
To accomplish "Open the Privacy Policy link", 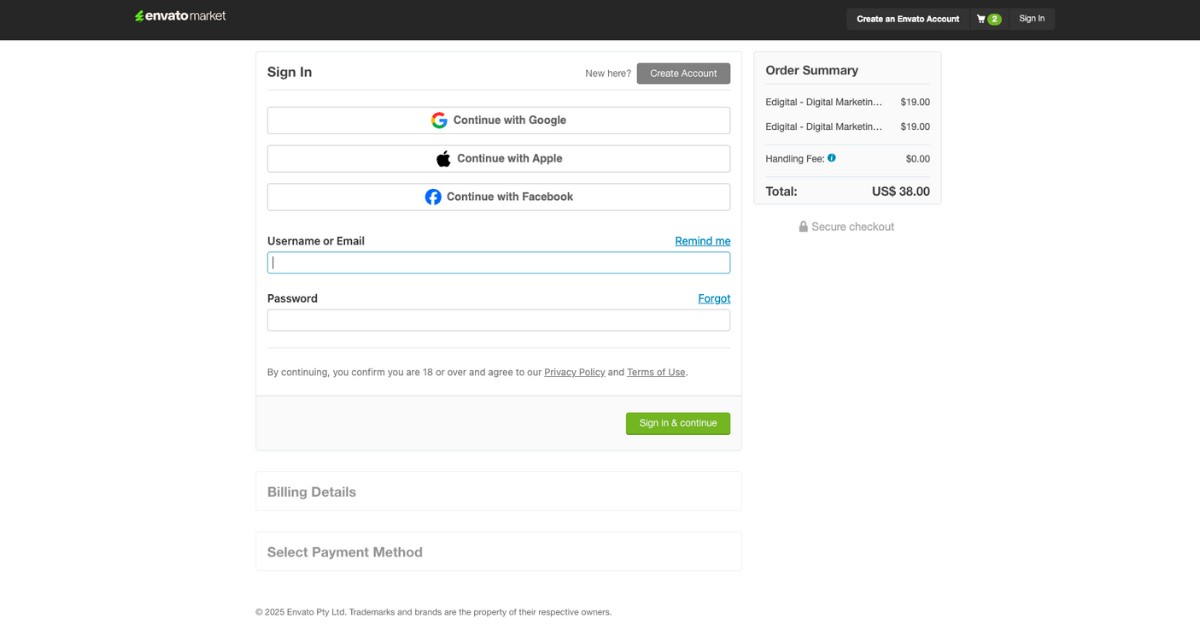I will pyautogui.click(x=574, y=372).
